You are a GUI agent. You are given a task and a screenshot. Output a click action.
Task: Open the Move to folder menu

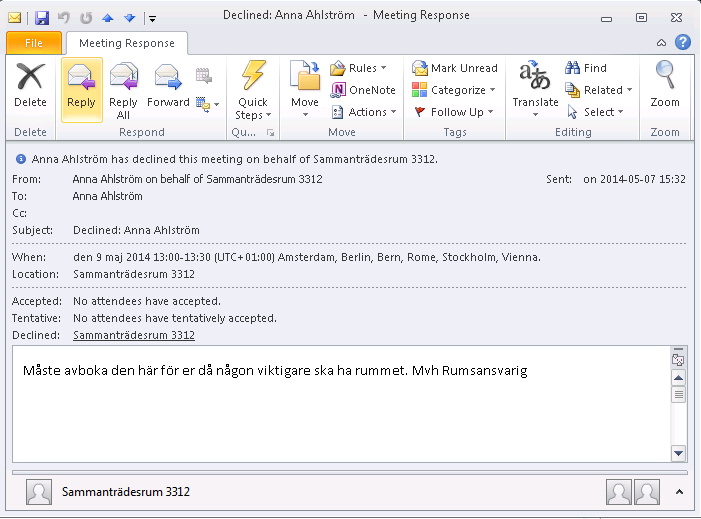point(305,89)
